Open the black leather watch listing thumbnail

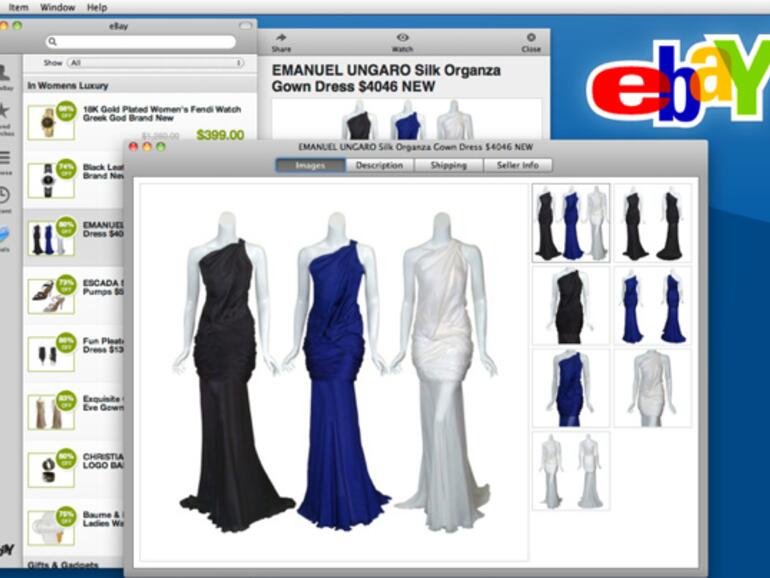(x=51, y=180)
